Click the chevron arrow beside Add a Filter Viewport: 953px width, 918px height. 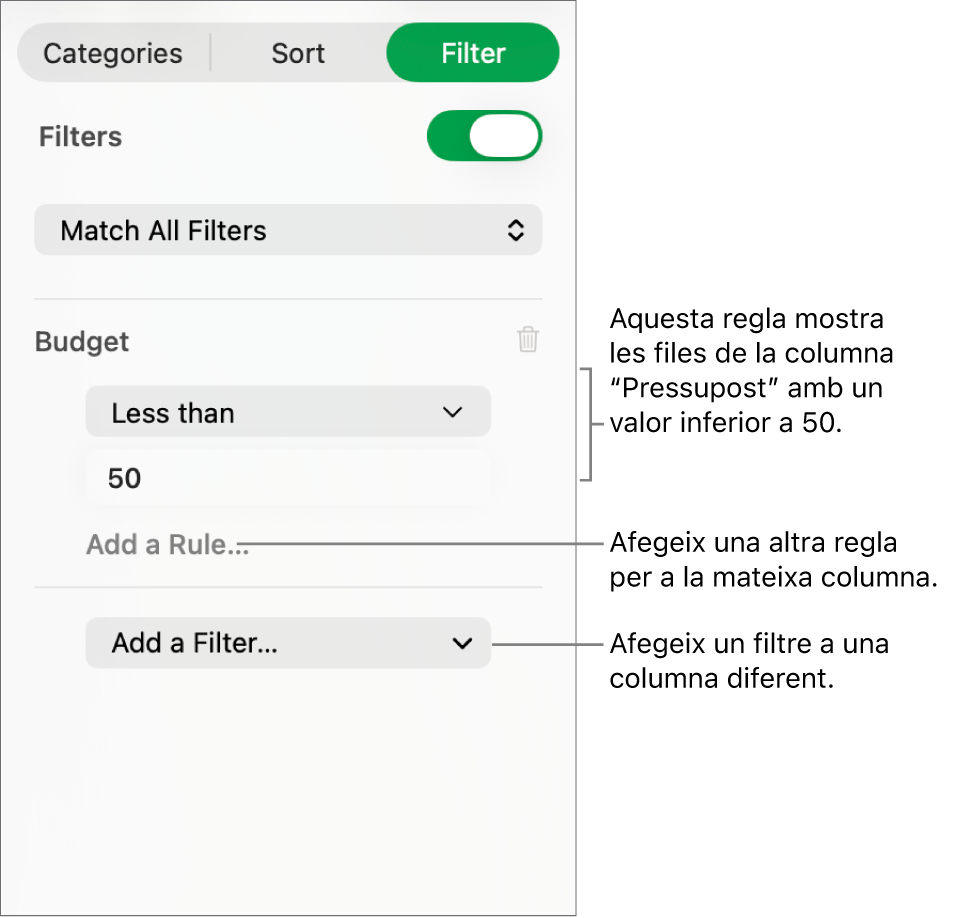[x=462, y=643]
